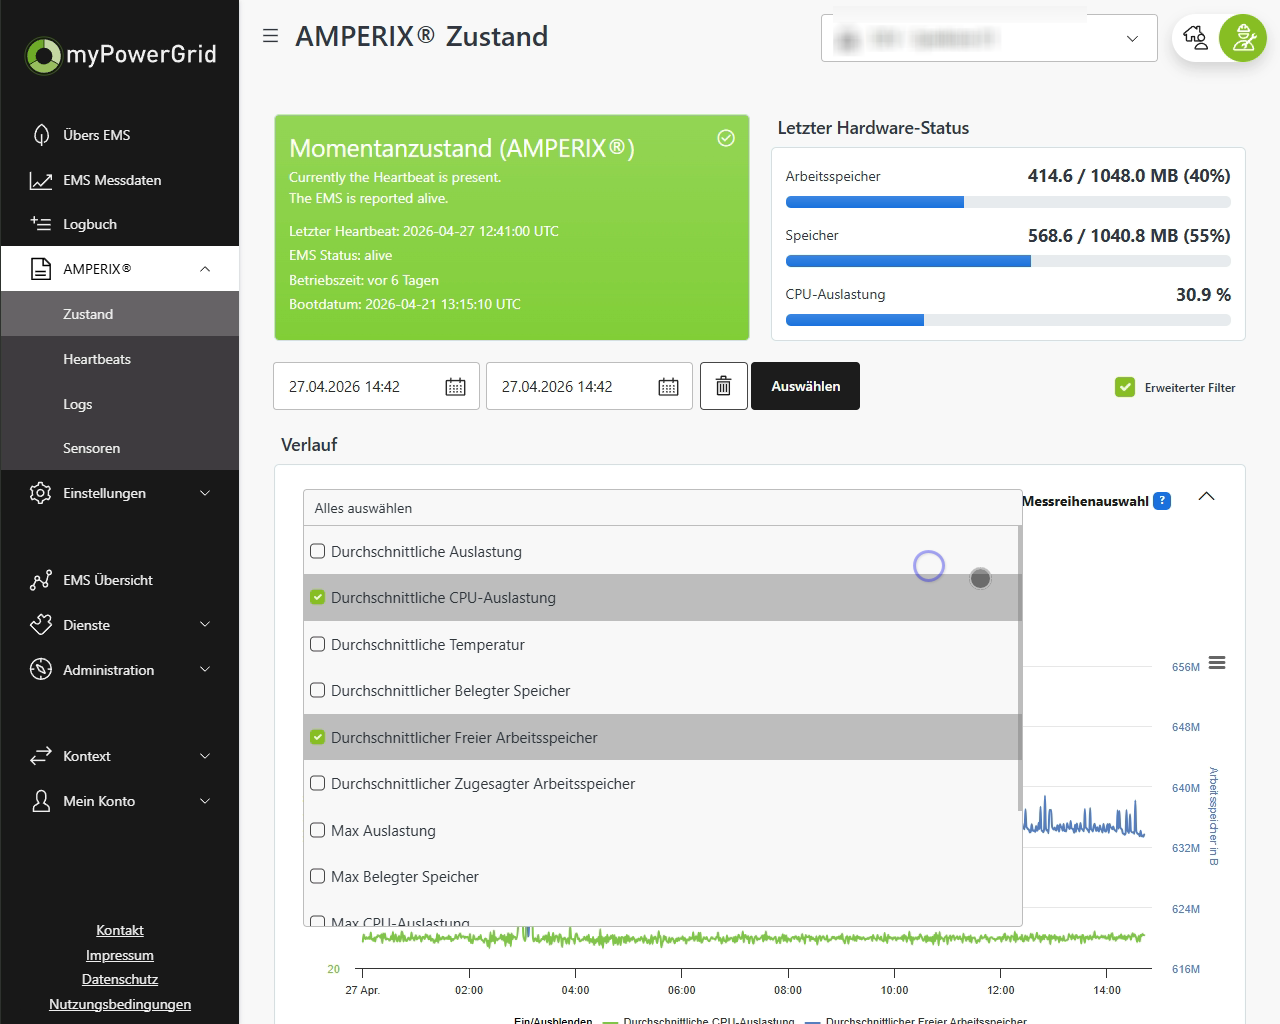This screenshot has width=1280, height=1024.
Task: Click the CPU-Auslastung progress bar
Action: pyautogui.click(x=1008, y=321)
